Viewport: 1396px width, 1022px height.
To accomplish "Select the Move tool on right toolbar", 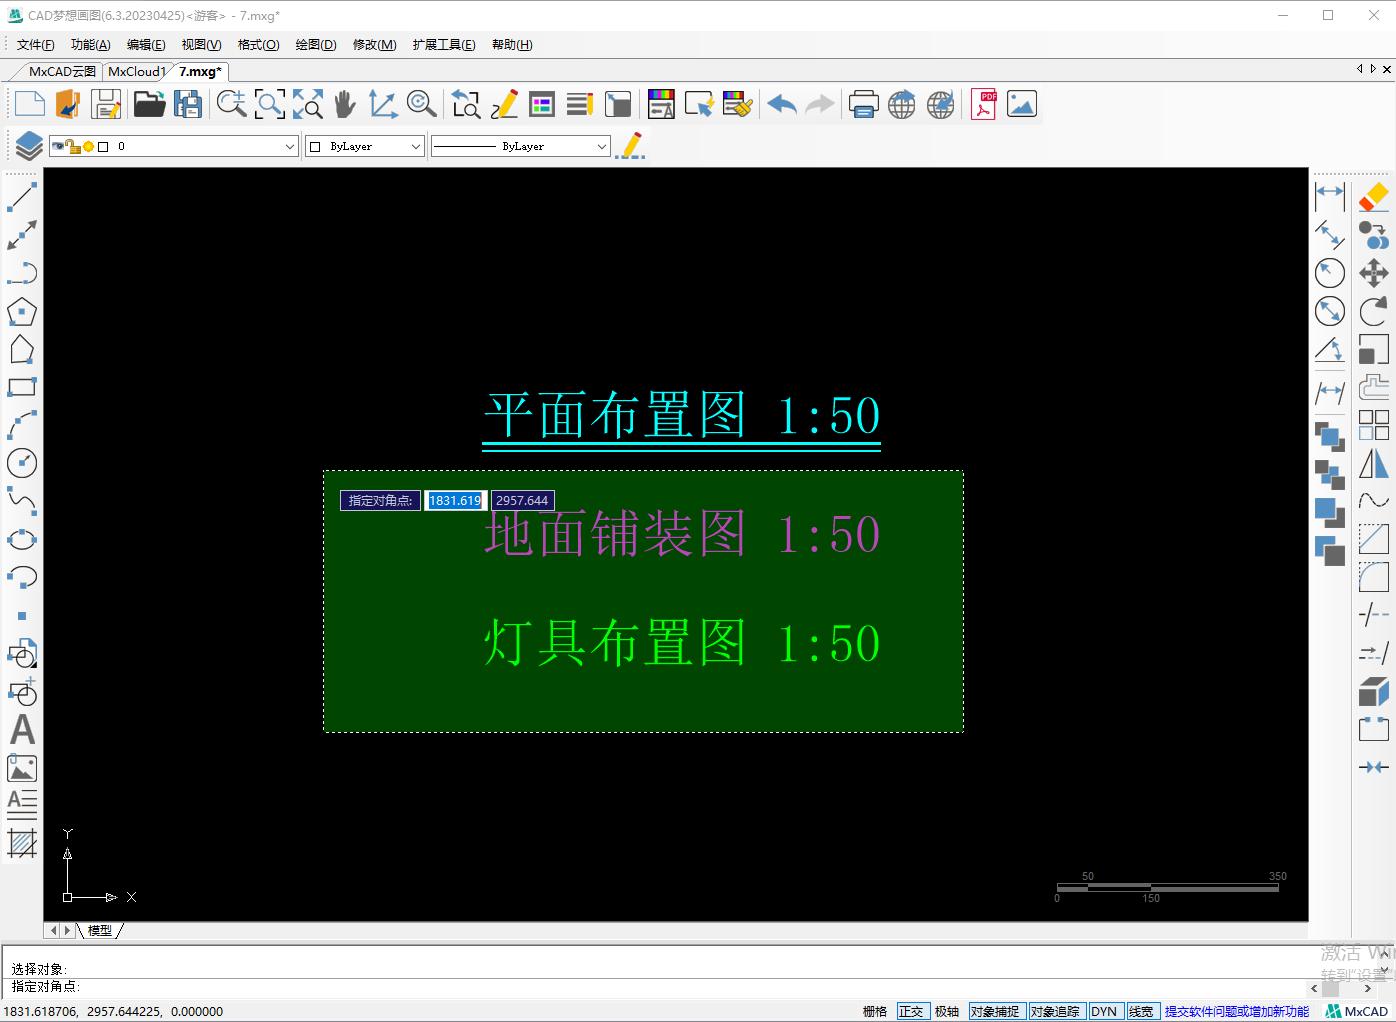I will point(1374,272).
